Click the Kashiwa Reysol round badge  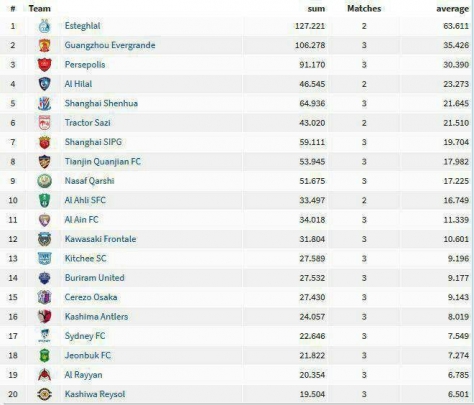tap(44, 394)
